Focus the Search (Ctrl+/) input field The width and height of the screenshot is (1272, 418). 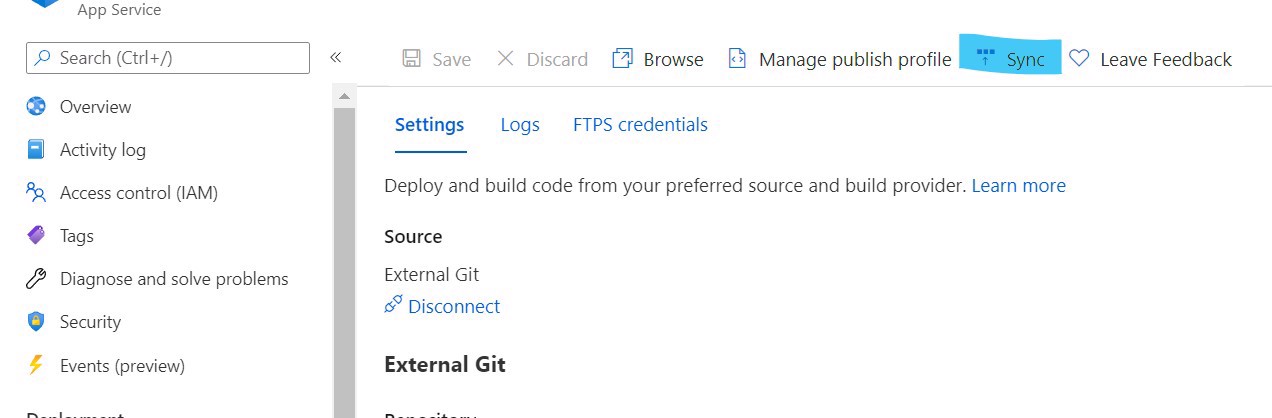pos(168,58)
